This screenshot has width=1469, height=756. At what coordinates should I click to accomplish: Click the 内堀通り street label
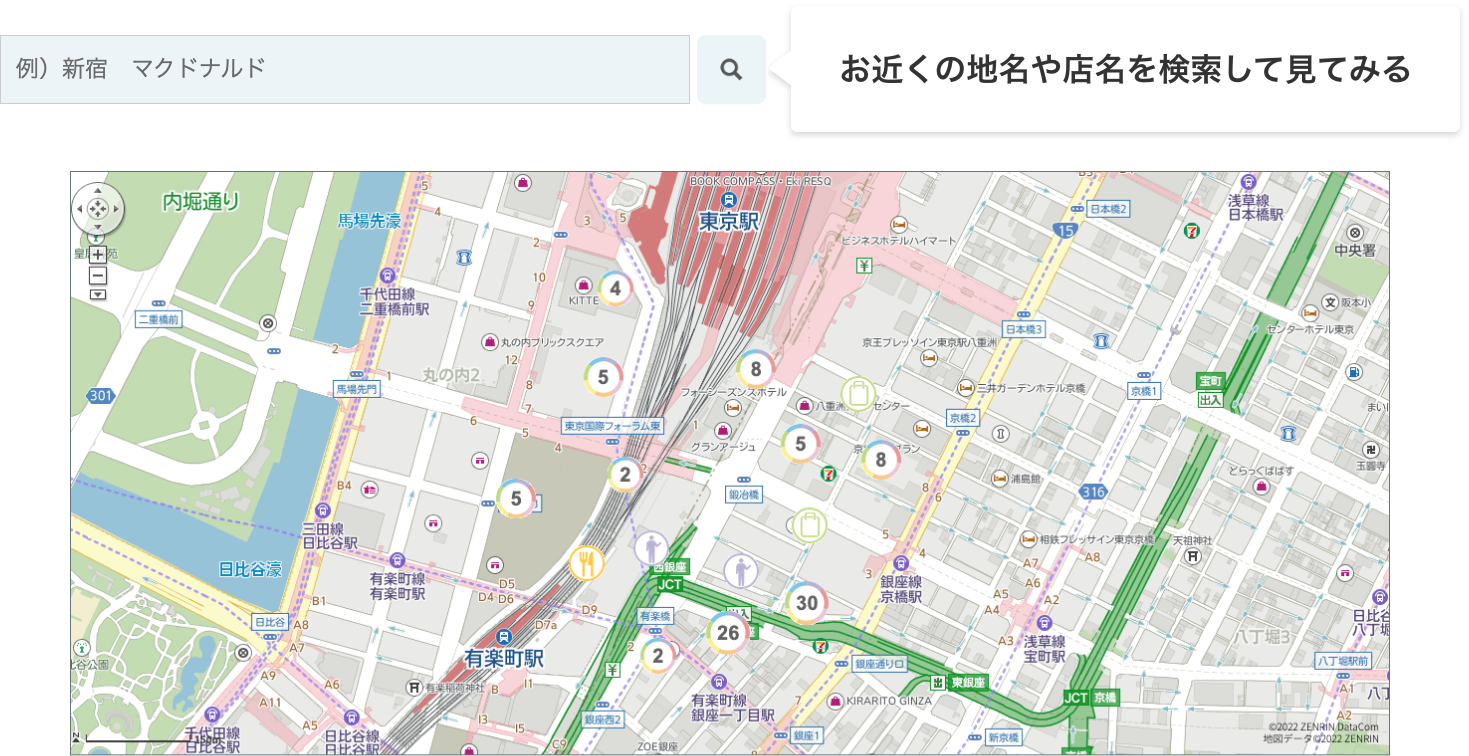[x=201, y=202]
